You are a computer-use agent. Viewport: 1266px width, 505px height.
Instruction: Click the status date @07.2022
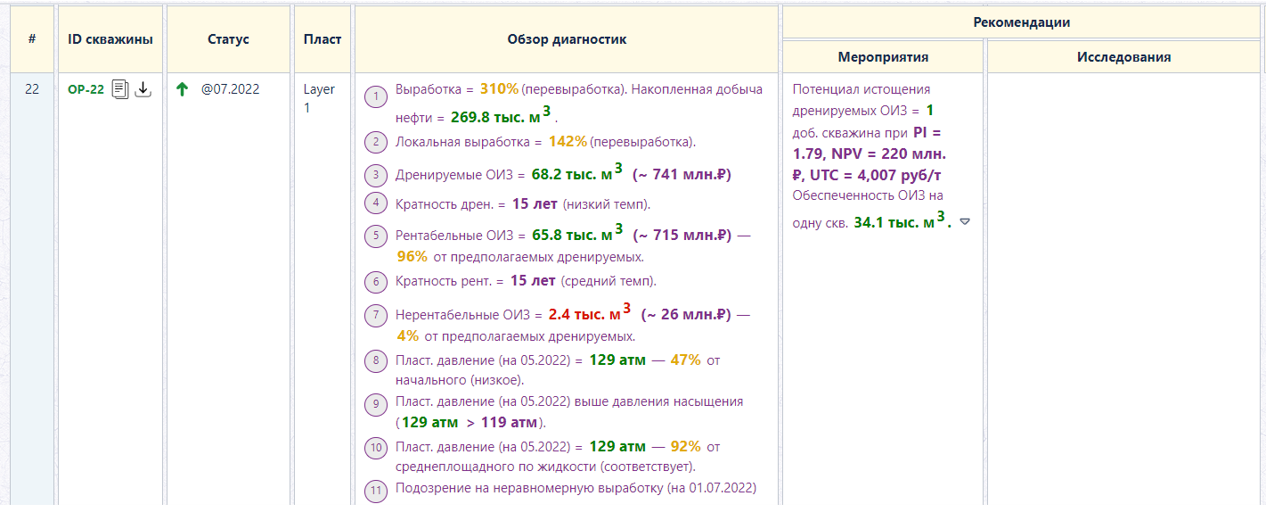tap(230, 89)
